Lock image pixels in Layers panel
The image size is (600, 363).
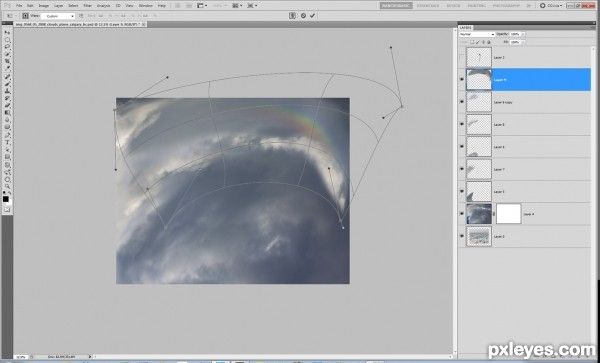point(478,42)
